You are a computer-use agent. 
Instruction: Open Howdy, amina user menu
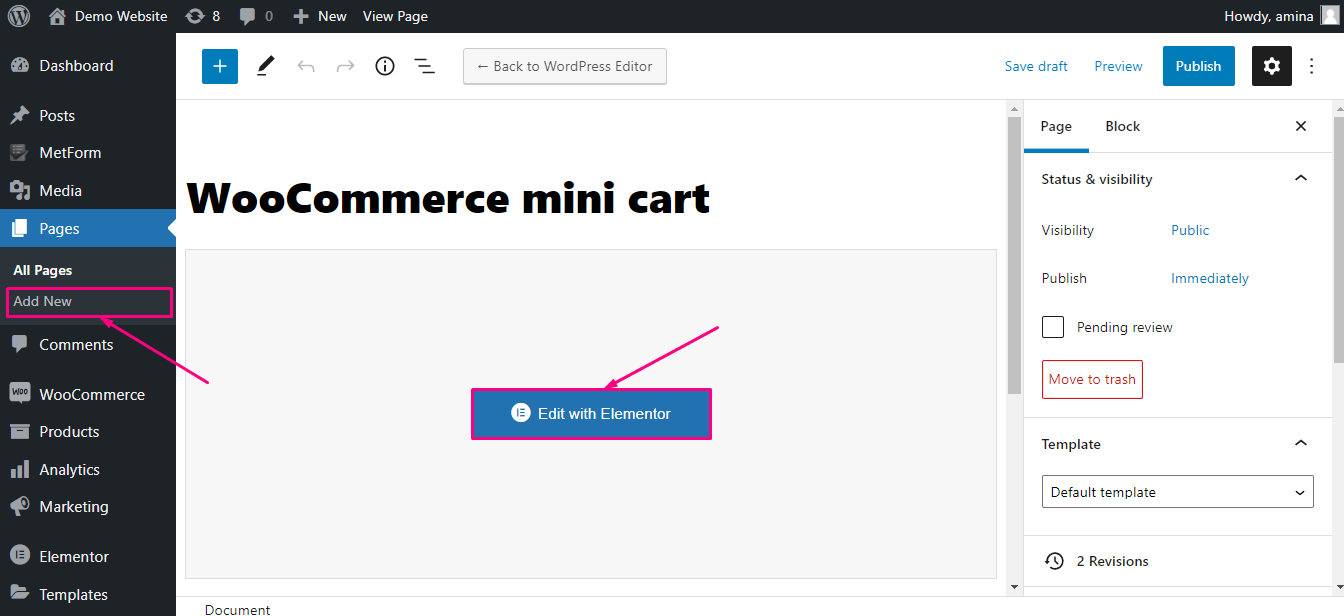coord(1267,16)
